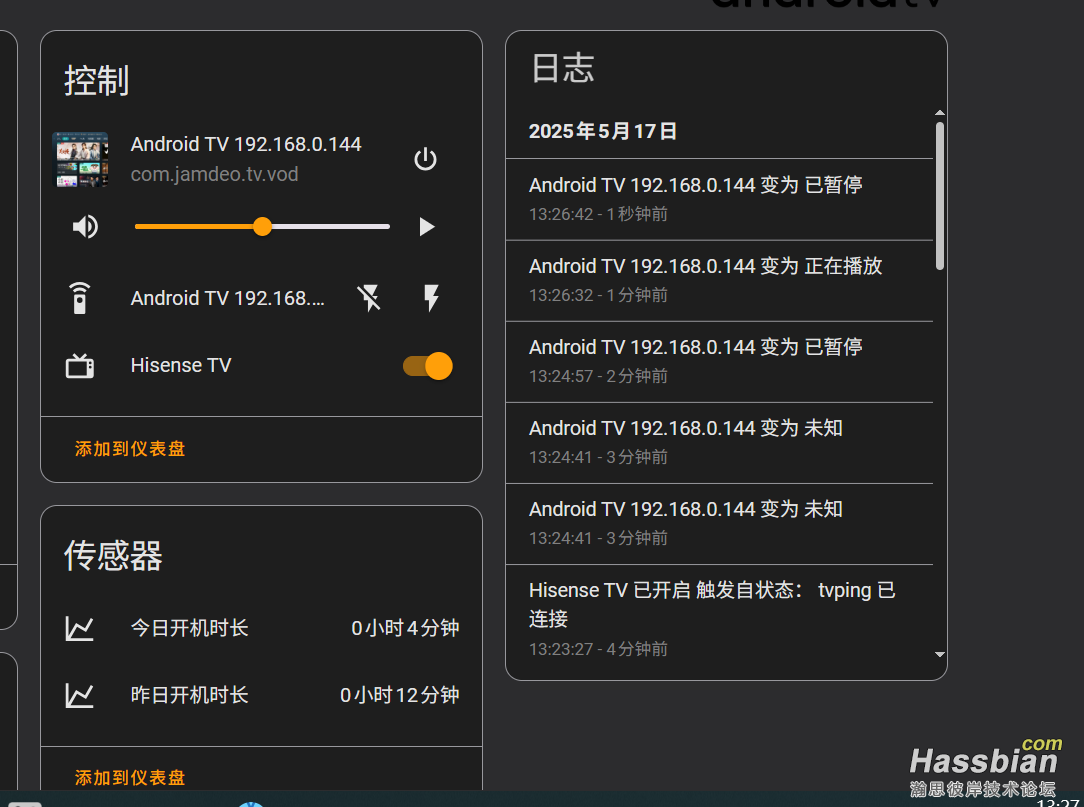1084x807 pixels.
Task: Click the log scrollbar thumb
Action: pyautogui.click(x=940, y=196)
